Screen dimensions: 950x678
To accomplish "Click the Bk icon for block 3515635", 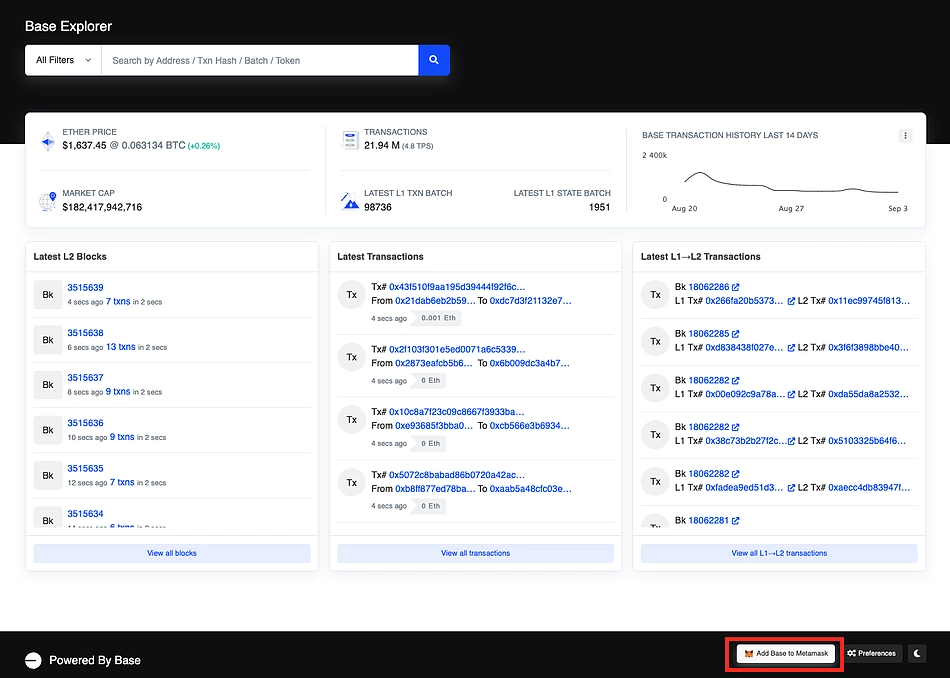I will tap(48, 476).
